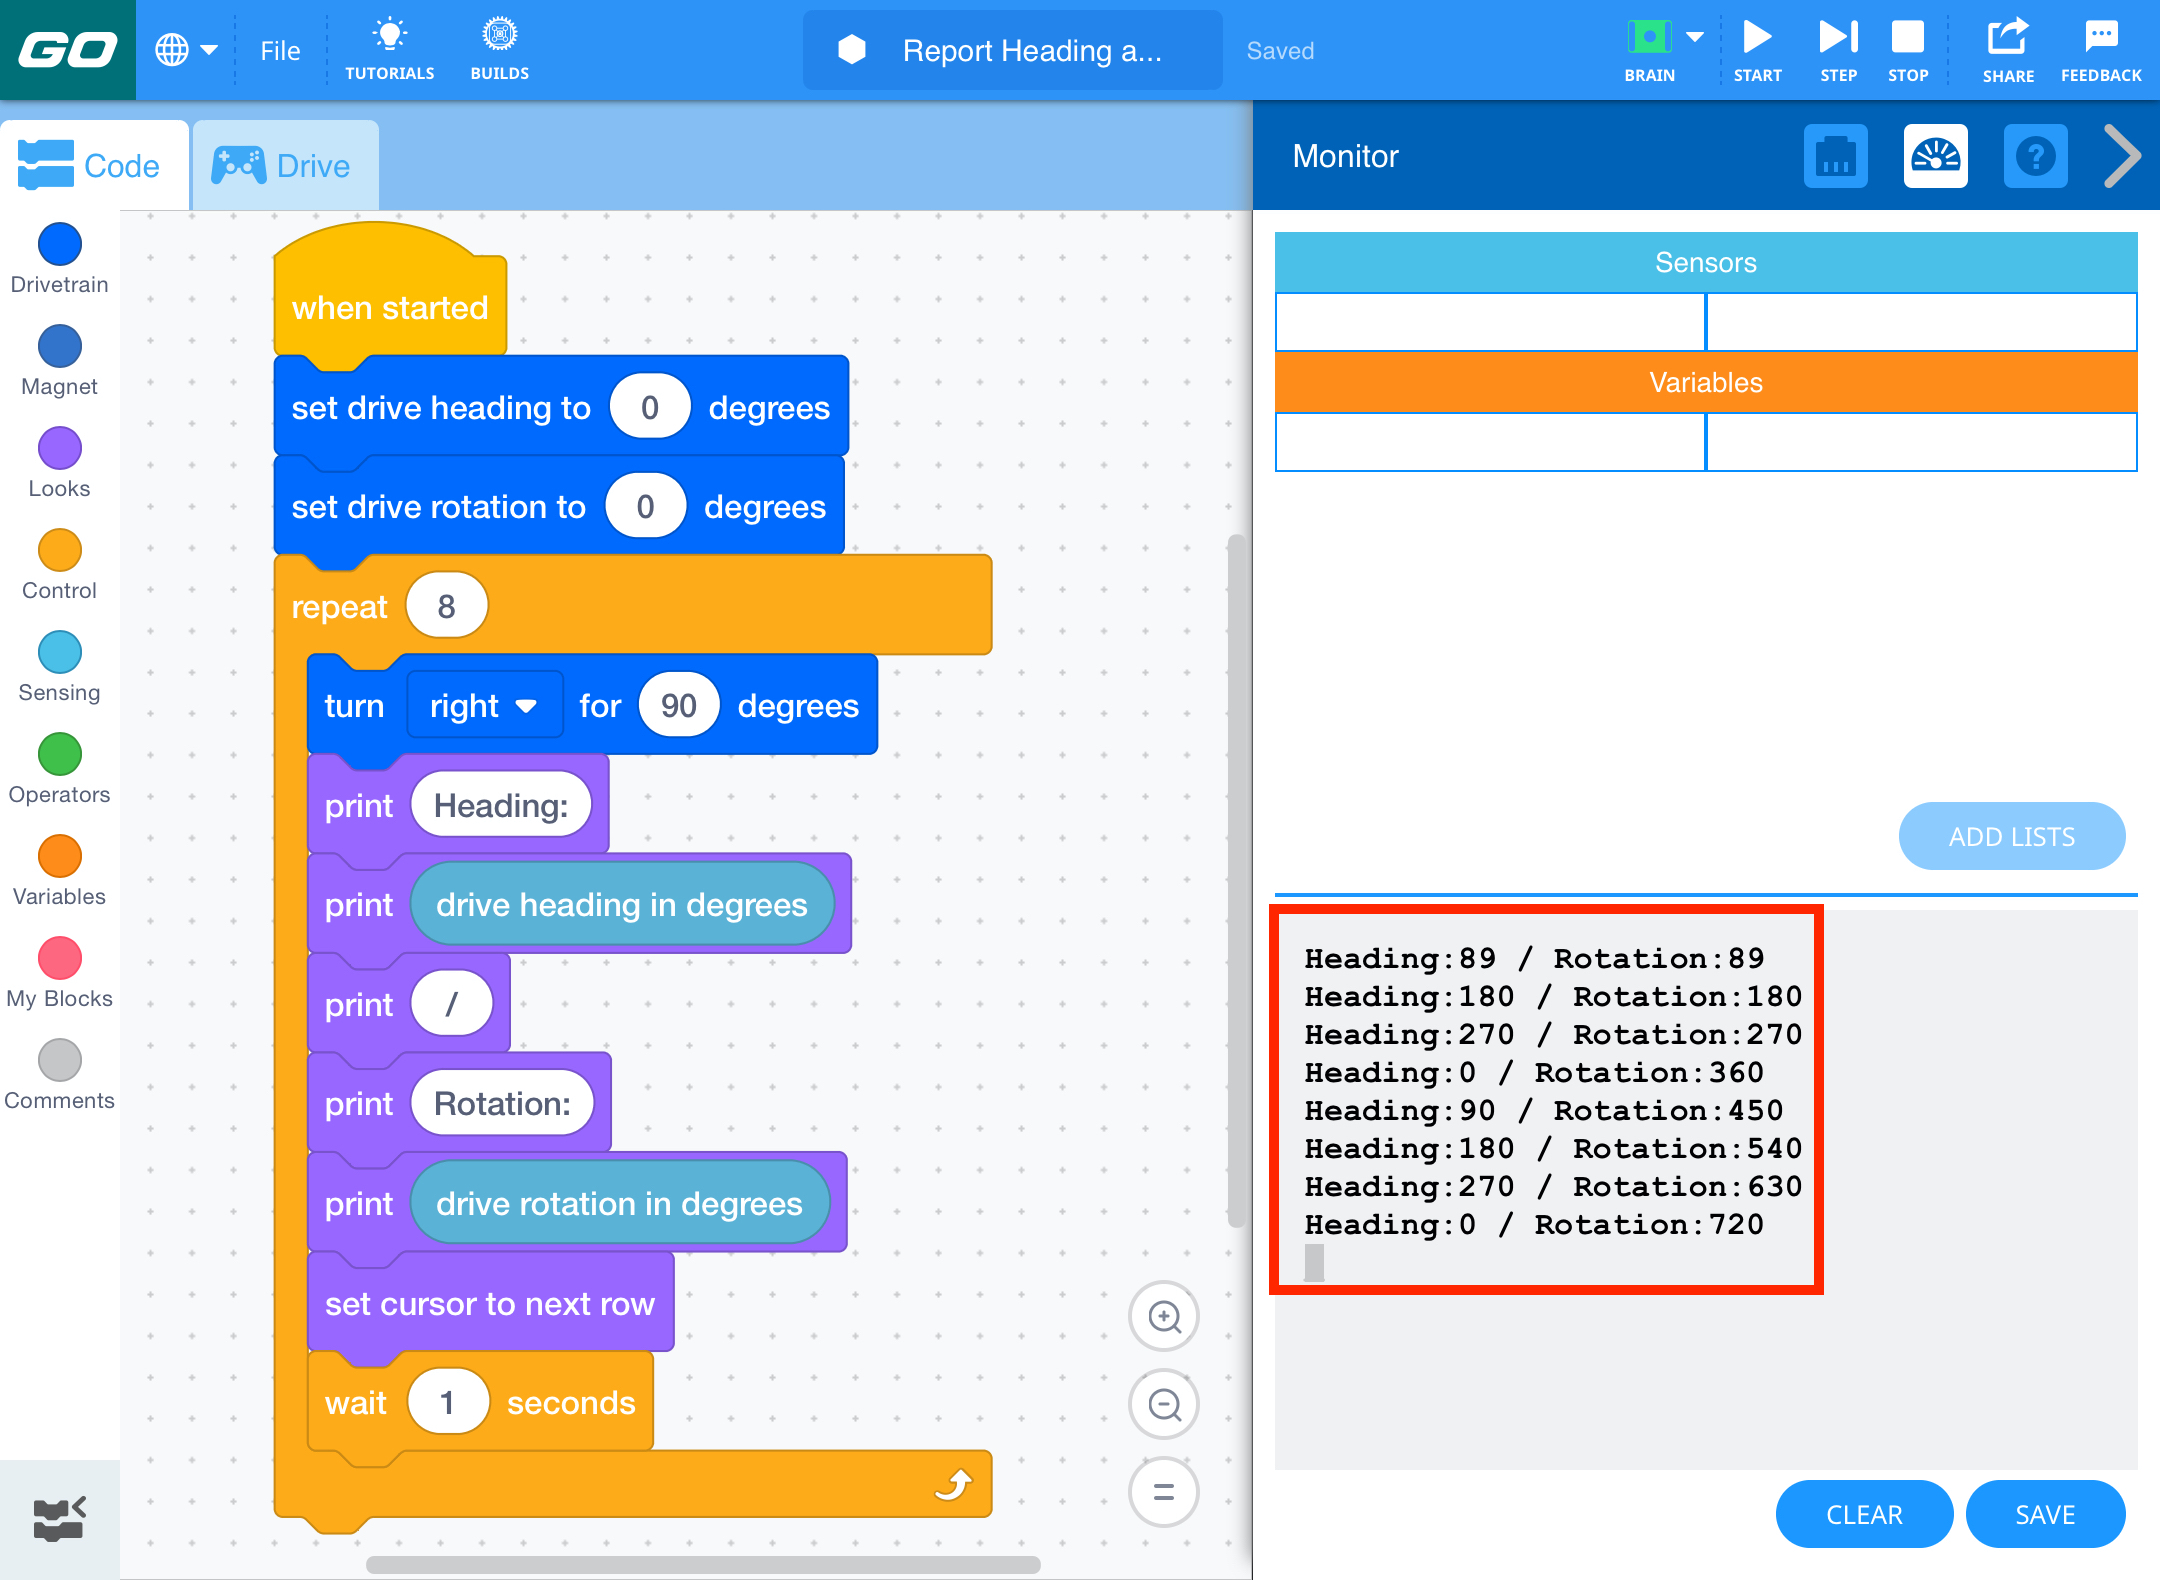Clear the console output with CLEAR button
This screenshot has width=2160, height=1580.
pyautogui.click(x=1864, y=1514)
